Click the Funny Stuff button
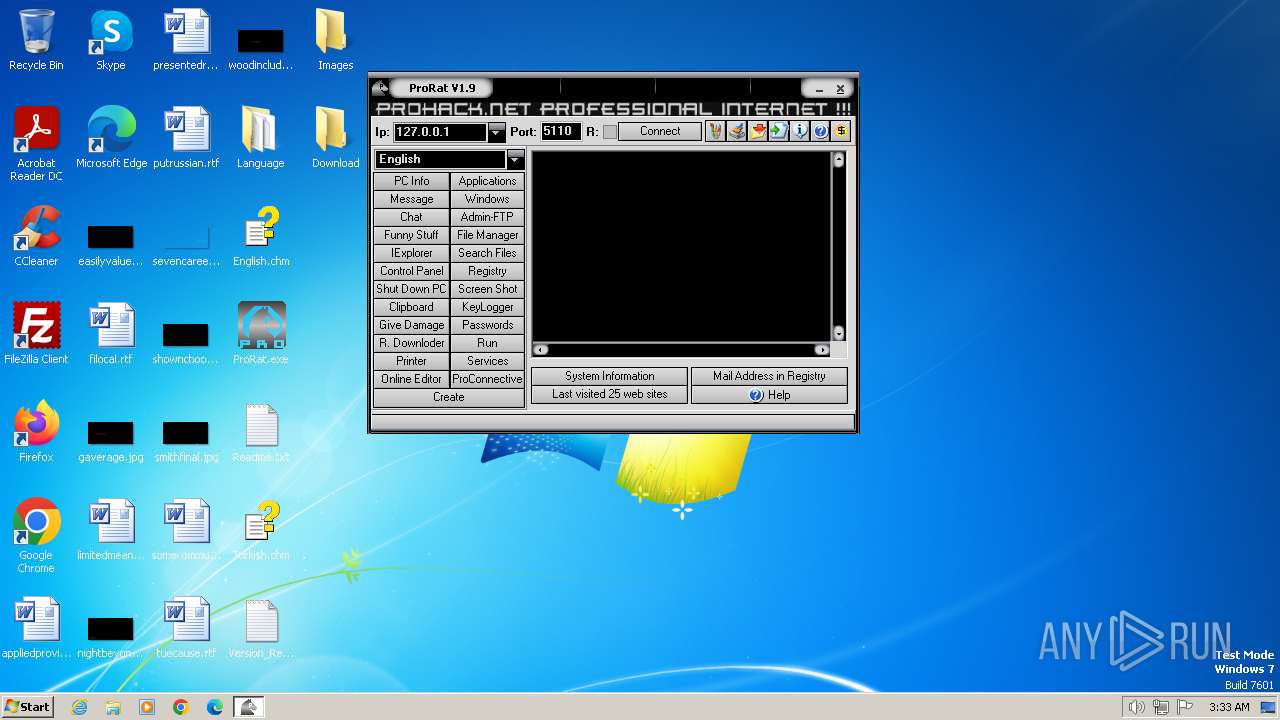The image size is (1280, 720). coord(411,235)
